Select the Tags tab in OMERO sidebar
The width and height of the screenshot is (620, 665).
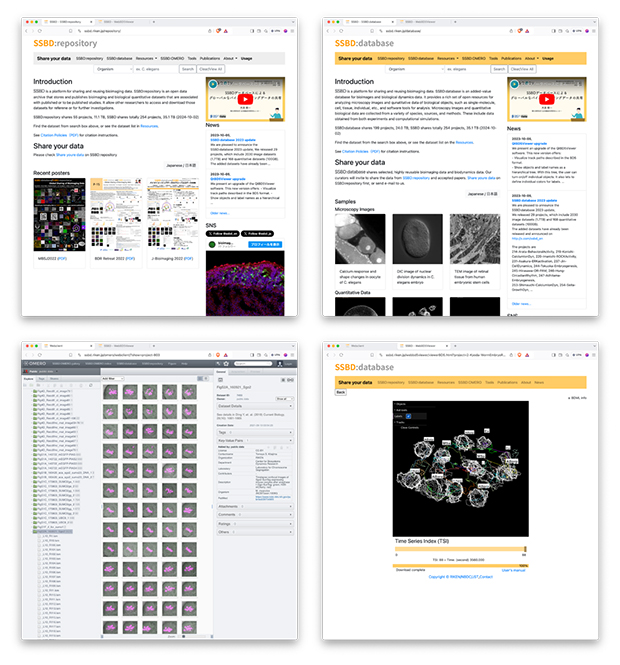point(41,379)
